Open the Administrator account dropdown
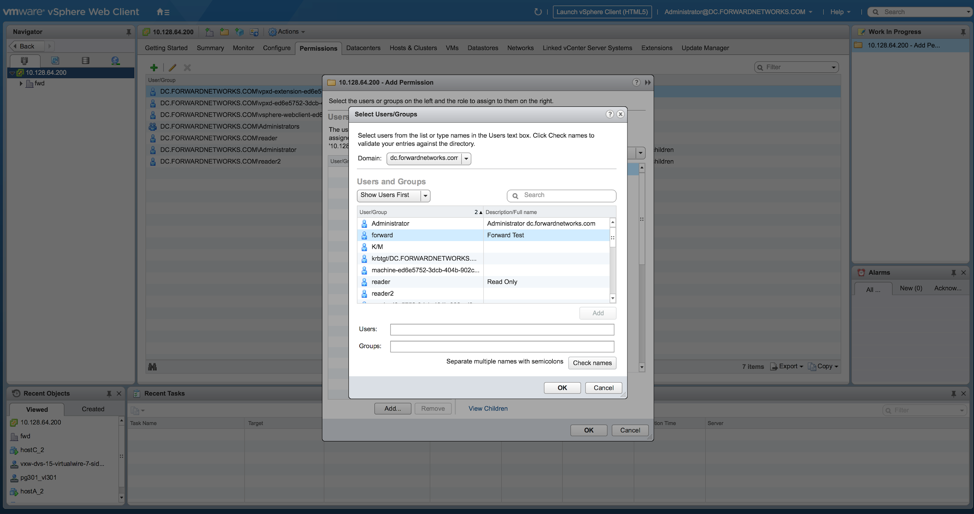Viewport: 974px width, 514px height. [738, 12]
